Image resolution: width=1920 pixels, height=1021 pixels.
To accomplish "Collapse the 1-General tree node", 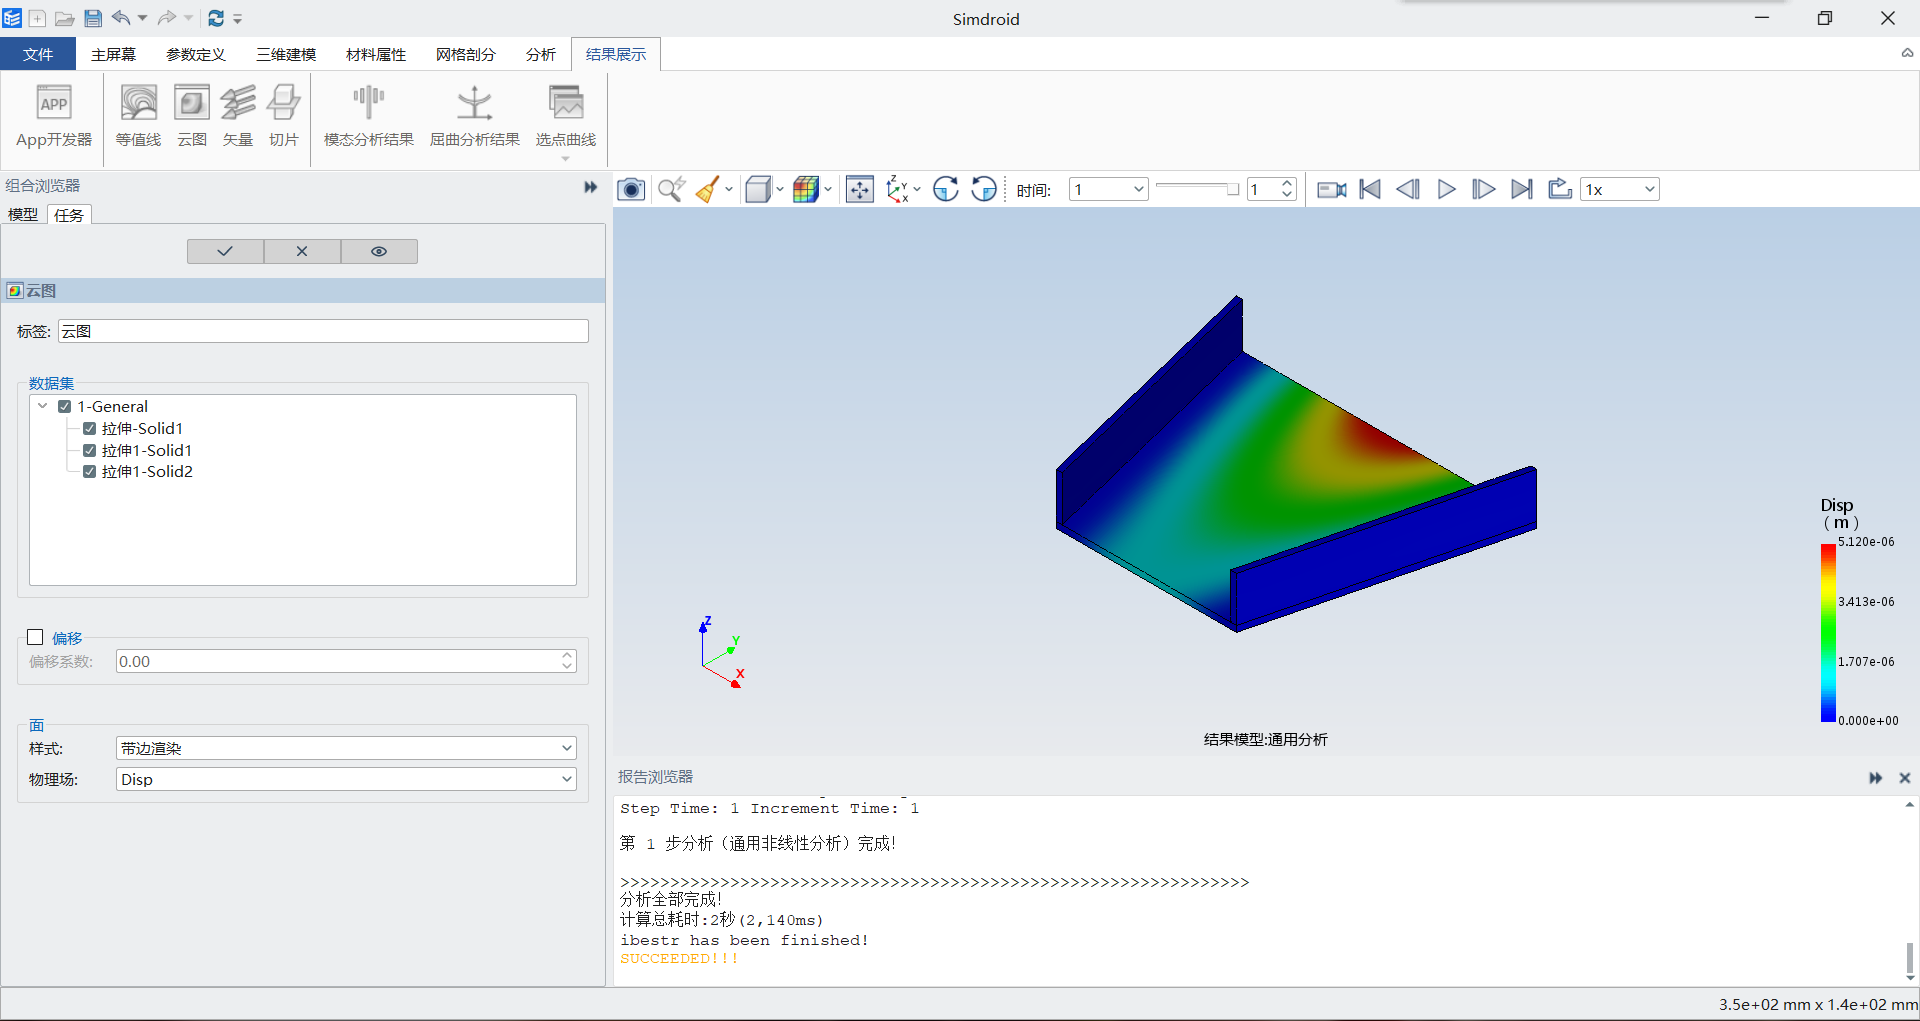I will pyautogui.click(x=43, y=406).
